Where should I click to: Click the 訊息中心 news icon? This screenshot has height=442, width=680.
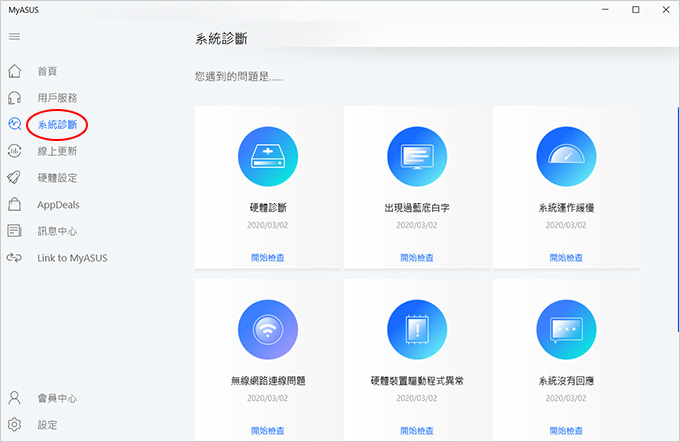[x=14, y=231]
